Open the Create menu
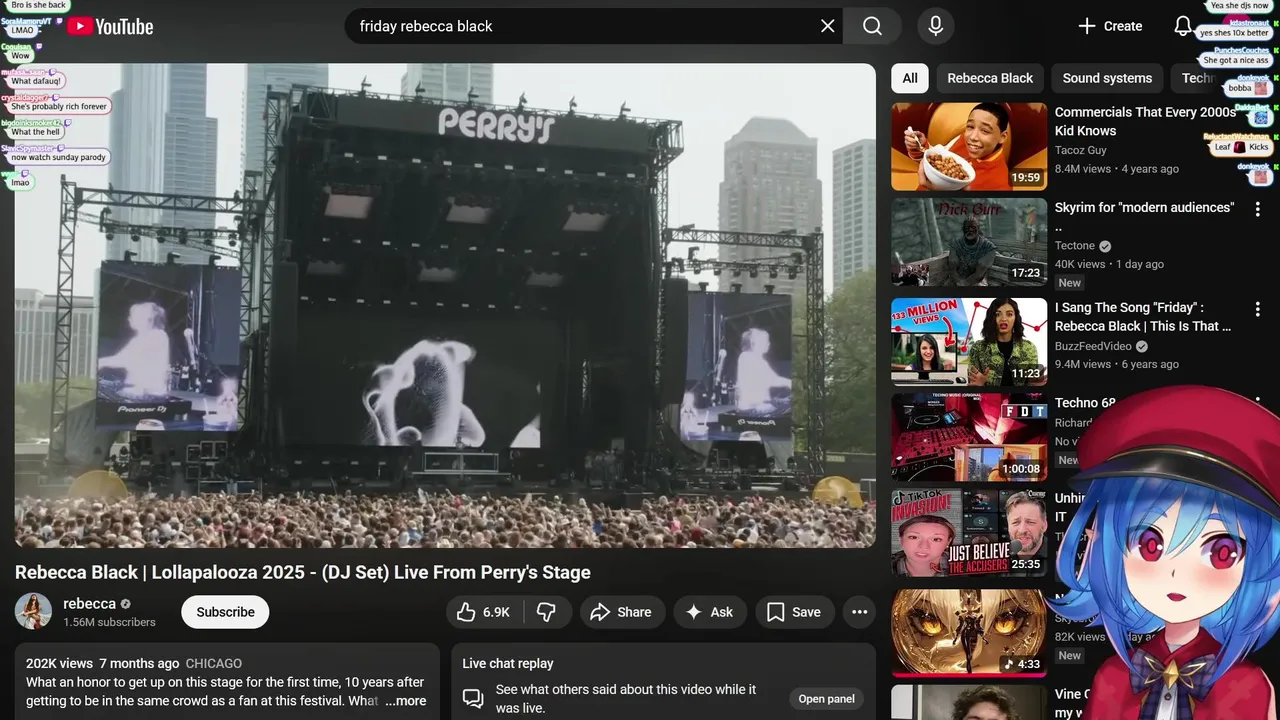 pyautogui.click(x=1110, y=26)
